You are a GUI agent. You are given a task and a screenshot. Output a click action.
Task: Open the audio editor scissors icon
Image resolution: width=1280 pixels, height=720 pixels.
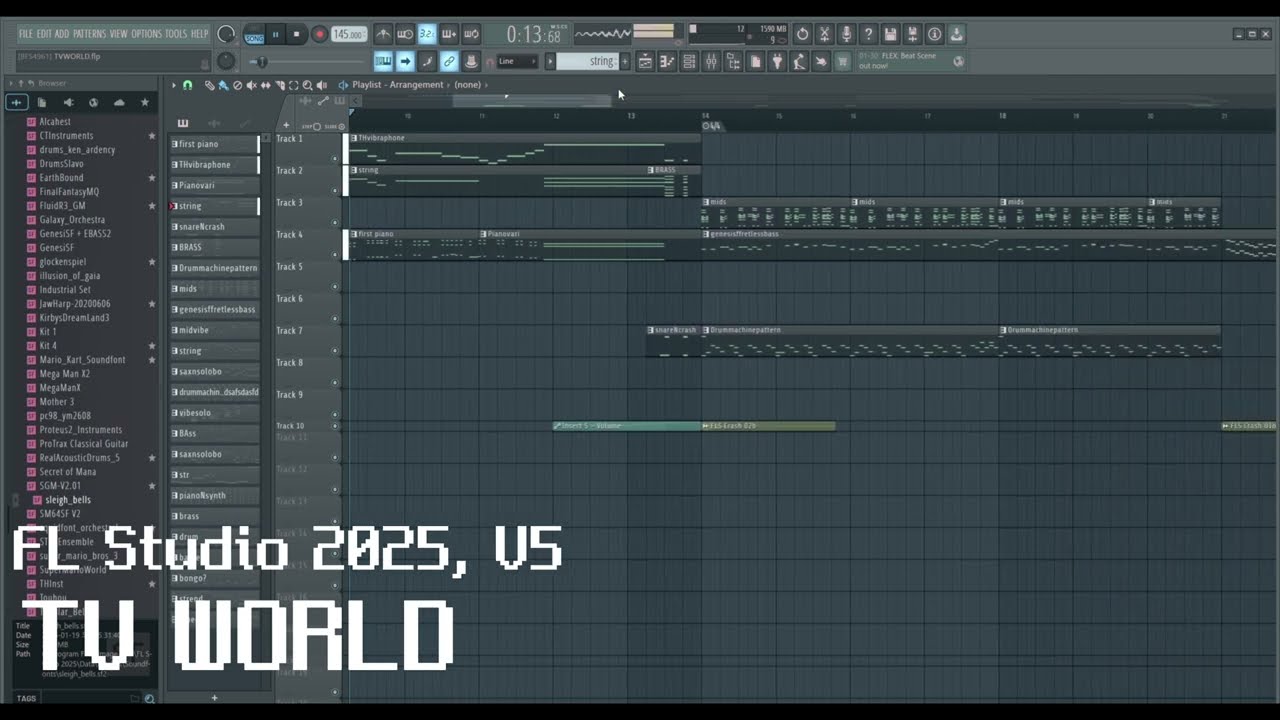(x=824, y=34)
